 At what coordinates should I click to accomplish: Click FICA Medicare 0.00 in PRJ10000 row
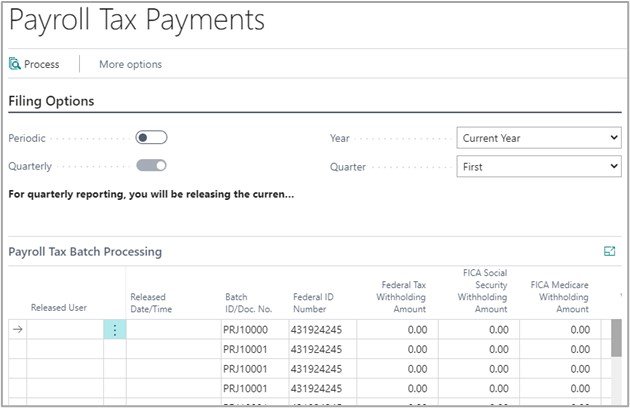(x=560, y=330)
